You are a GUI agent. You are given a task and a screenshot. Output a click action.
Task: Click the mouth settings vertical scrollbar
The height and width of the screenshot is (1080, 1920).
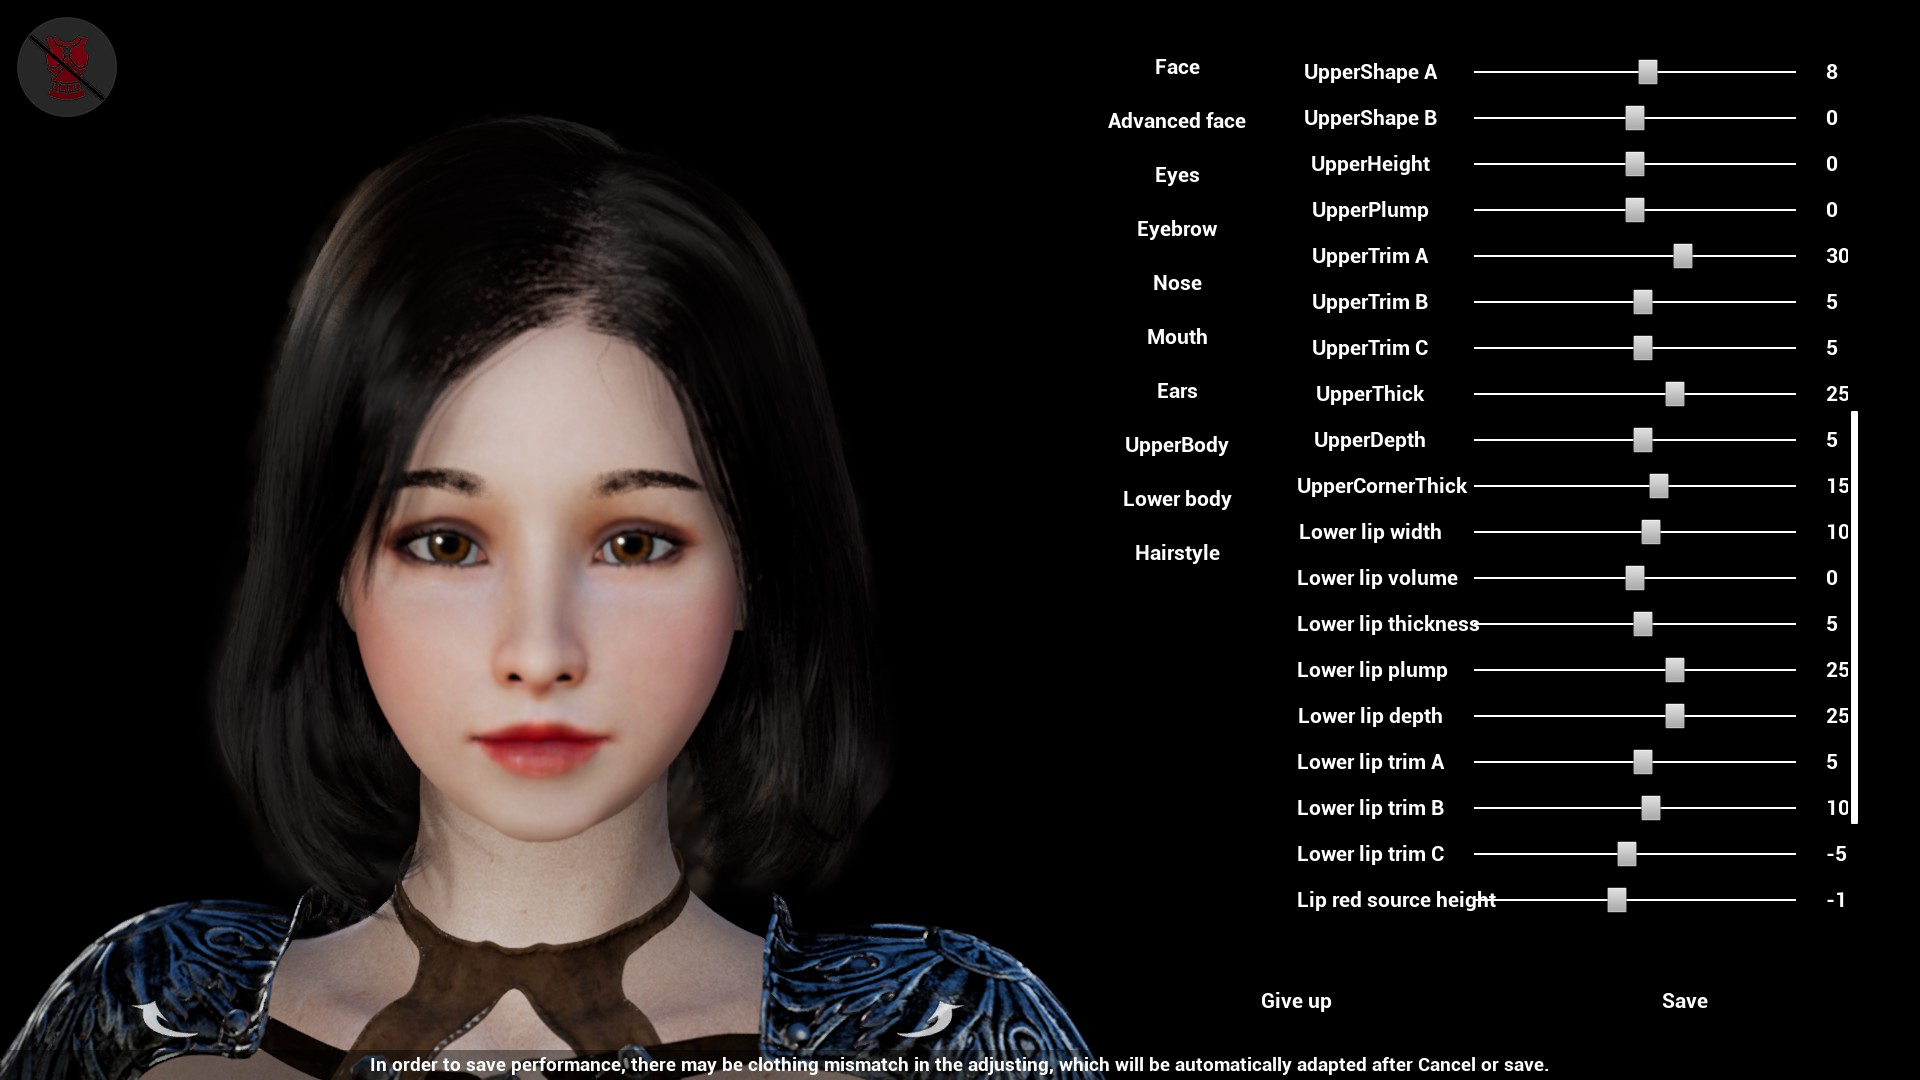[x=1855, y=617]
